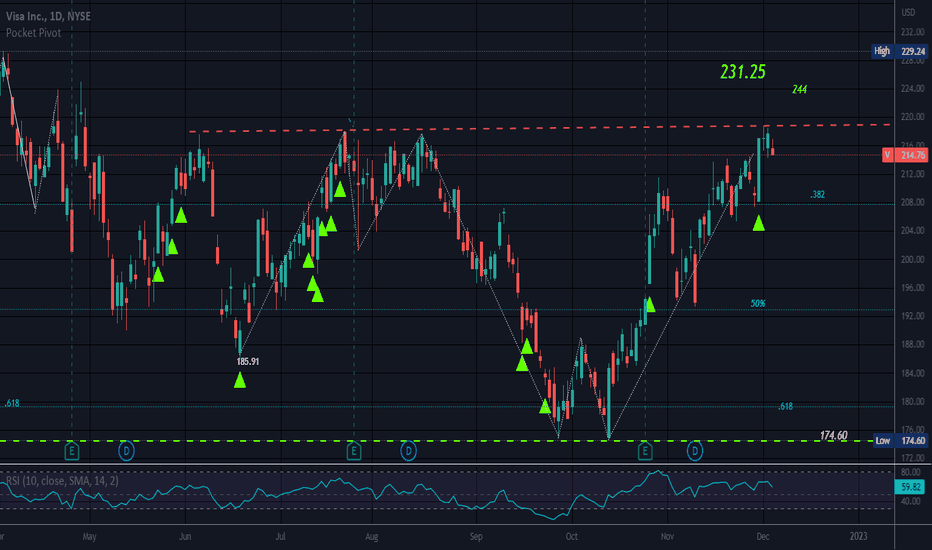932x550 pixels.
Task: Click the Low 174.60 price tag
Action: (x=900, y=441)
